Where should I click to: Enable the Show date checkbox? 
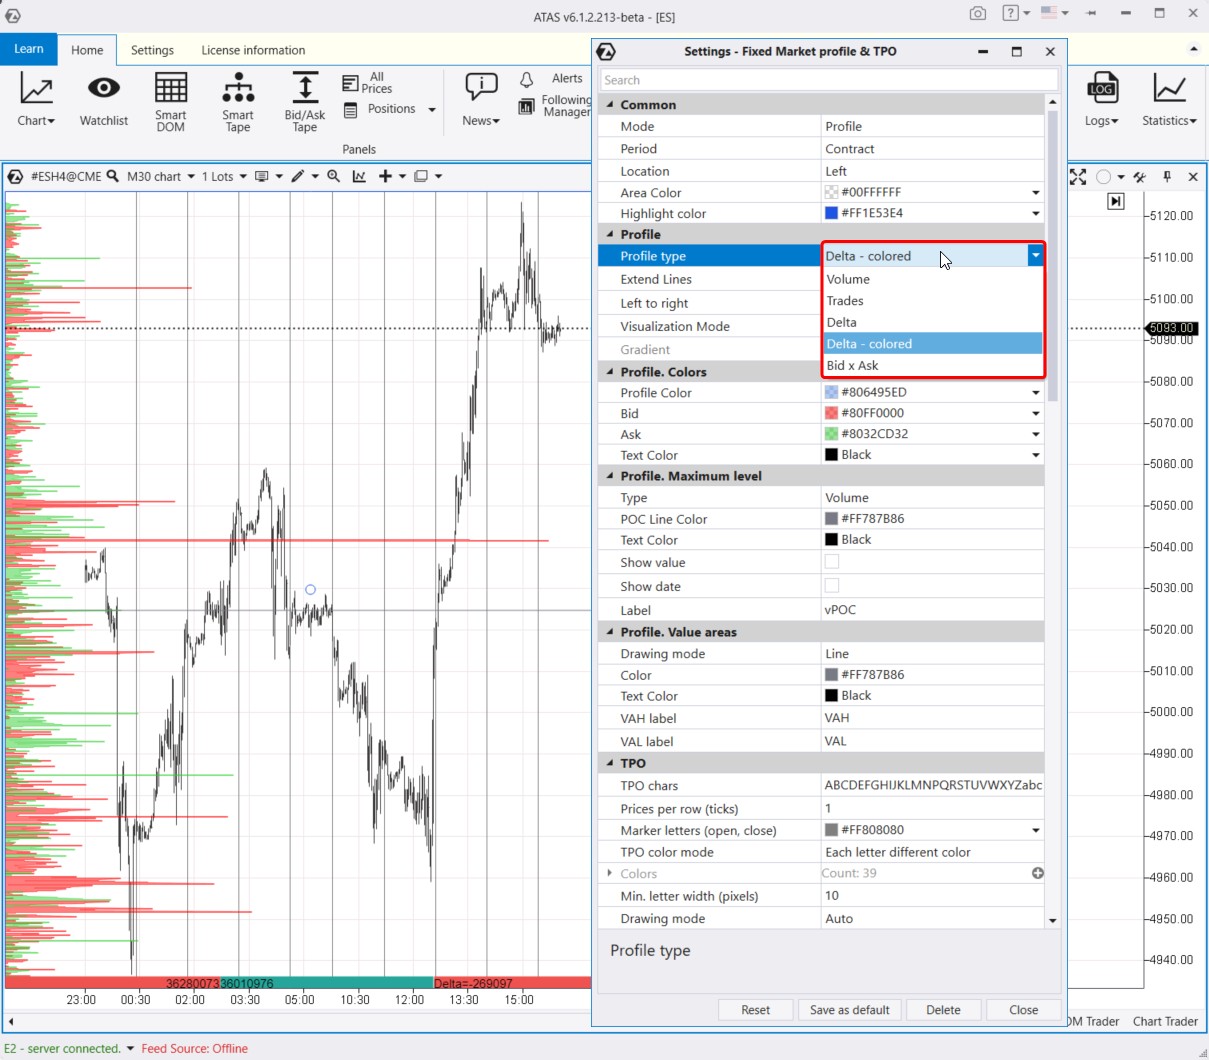tap(831, 586)
